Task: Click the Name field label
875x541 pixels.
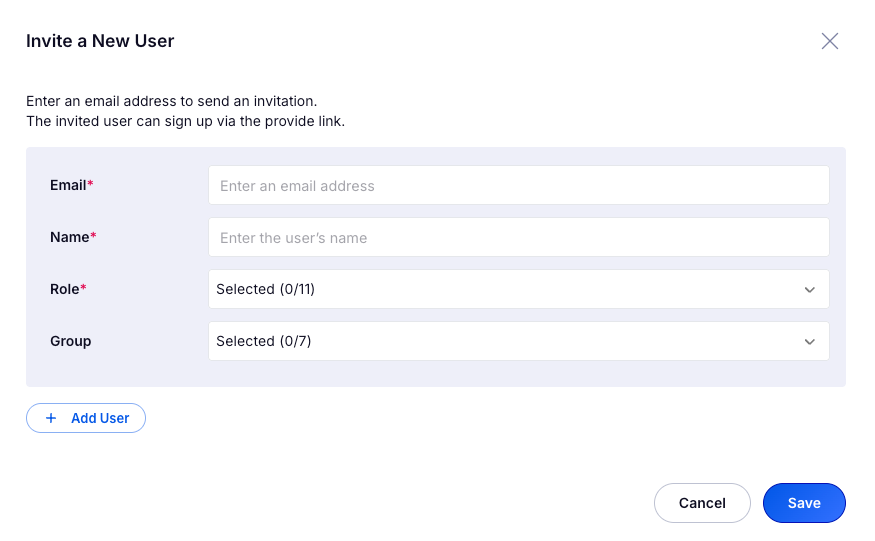Action: point(71,237)
